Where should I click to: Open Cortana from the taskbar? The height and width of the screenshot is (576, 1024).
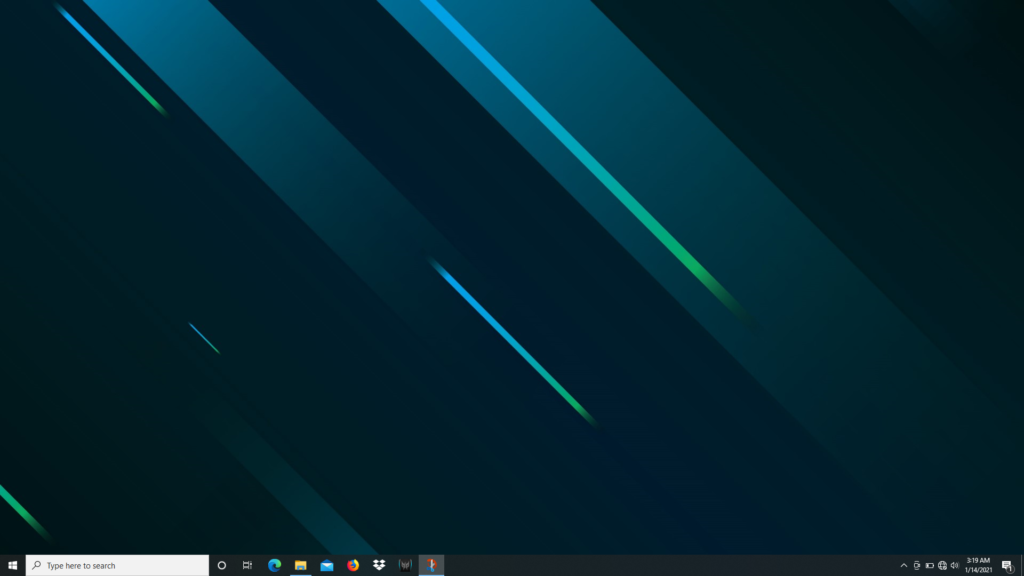(221, 566)
